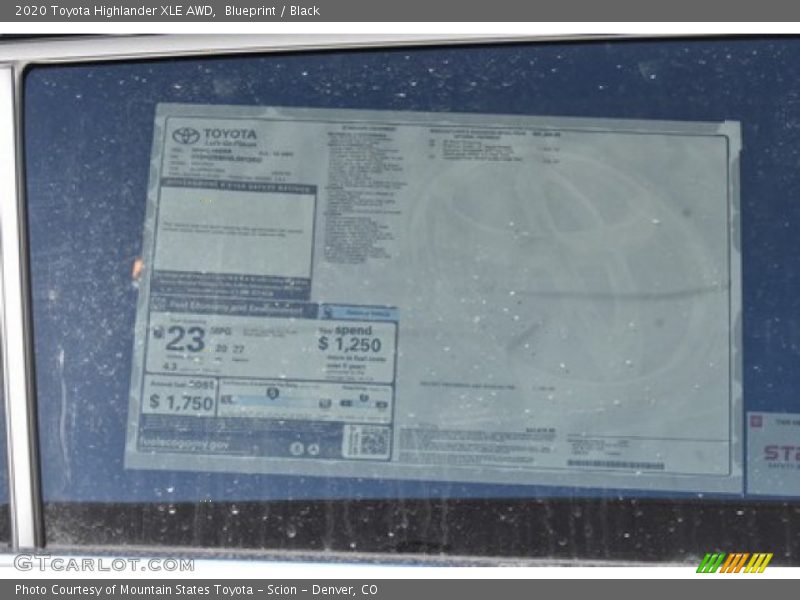Viewport: 800px width, 600px height.
Task: Click the barcode at the sticker's lower right
Action: (x=616, y=465)
